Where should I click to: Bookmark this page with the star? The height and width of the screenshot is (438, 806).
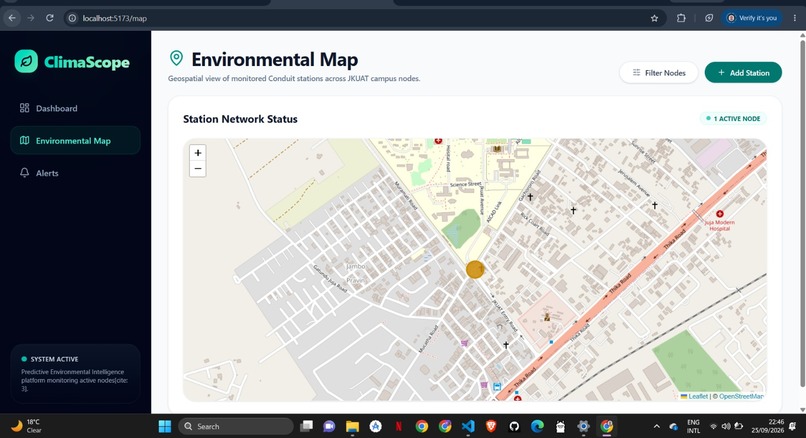click(x=654, y=18)
